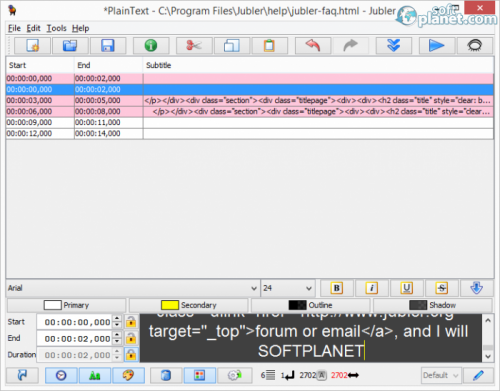The width and height of the screenshot is (500, 391).
Task: Click the grey redo arrow
Action: click(350, 45)
